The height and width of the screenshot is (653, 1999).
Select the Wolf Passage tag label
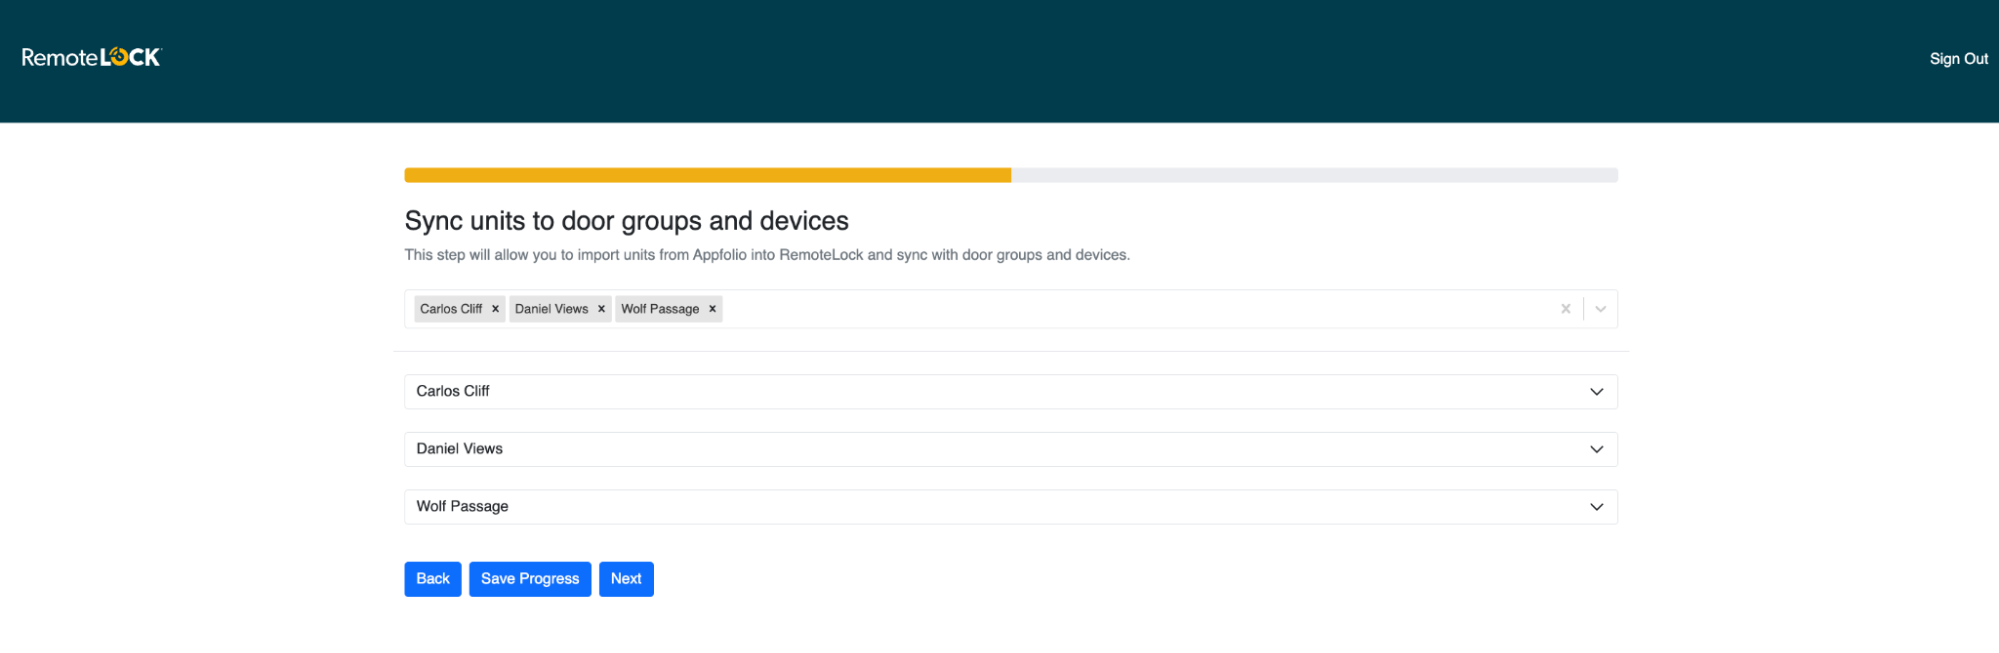[660, 309]
